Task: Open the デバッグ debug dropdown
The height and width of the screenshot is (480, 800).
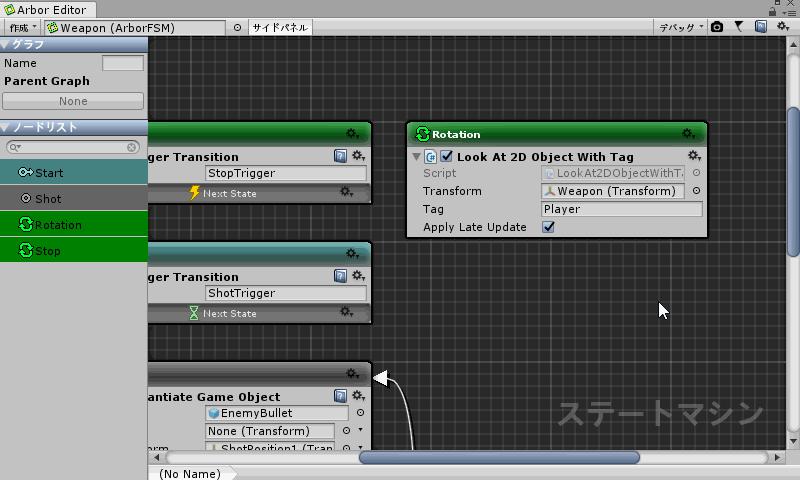Action: (681, 28)
